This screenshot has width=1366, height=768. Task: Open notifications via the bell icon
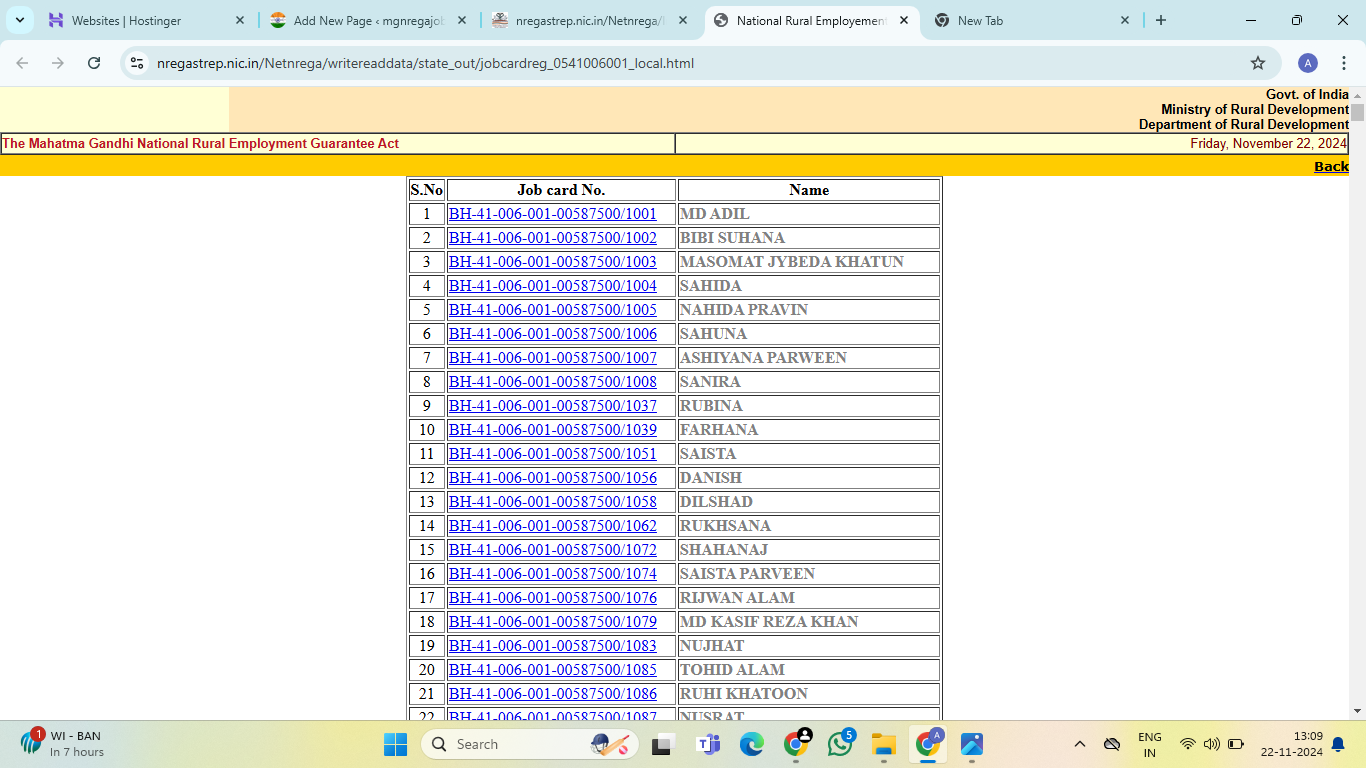1338,744
